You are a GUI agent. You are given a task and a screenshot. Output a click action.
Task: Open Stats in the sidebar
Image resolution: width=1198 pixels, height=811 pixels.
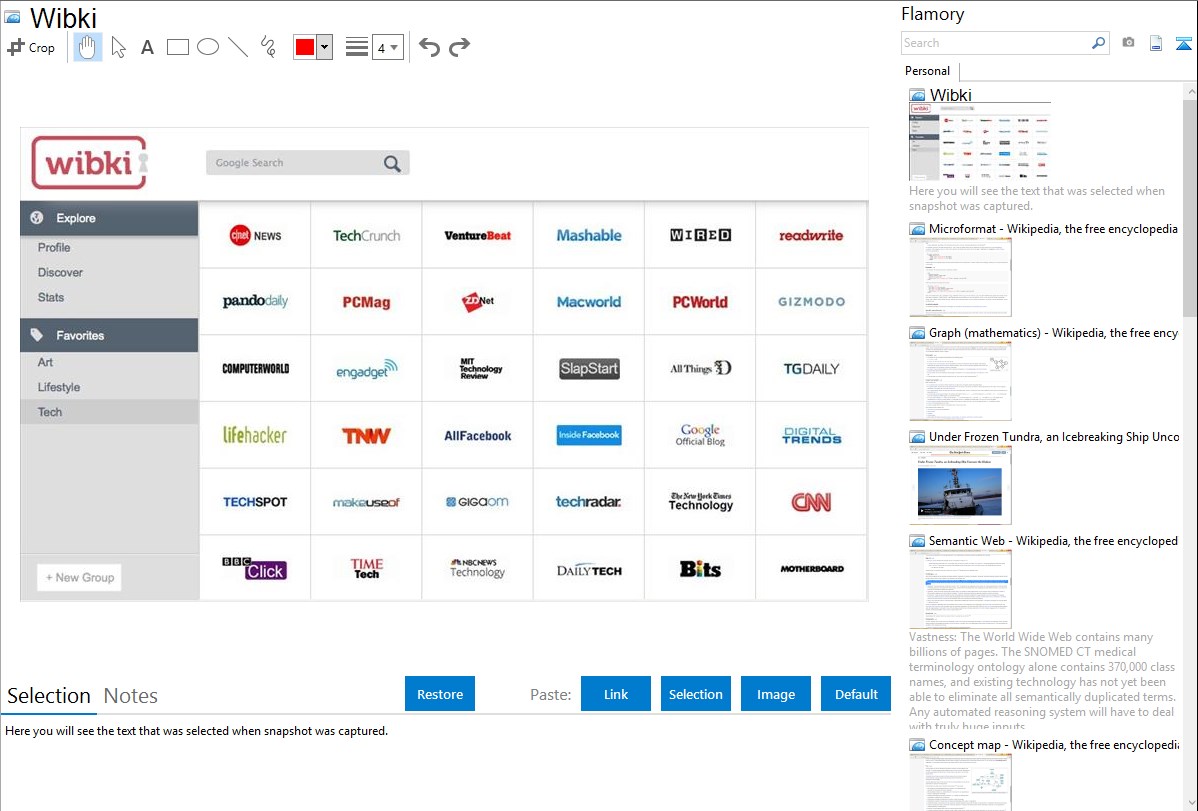51,297
